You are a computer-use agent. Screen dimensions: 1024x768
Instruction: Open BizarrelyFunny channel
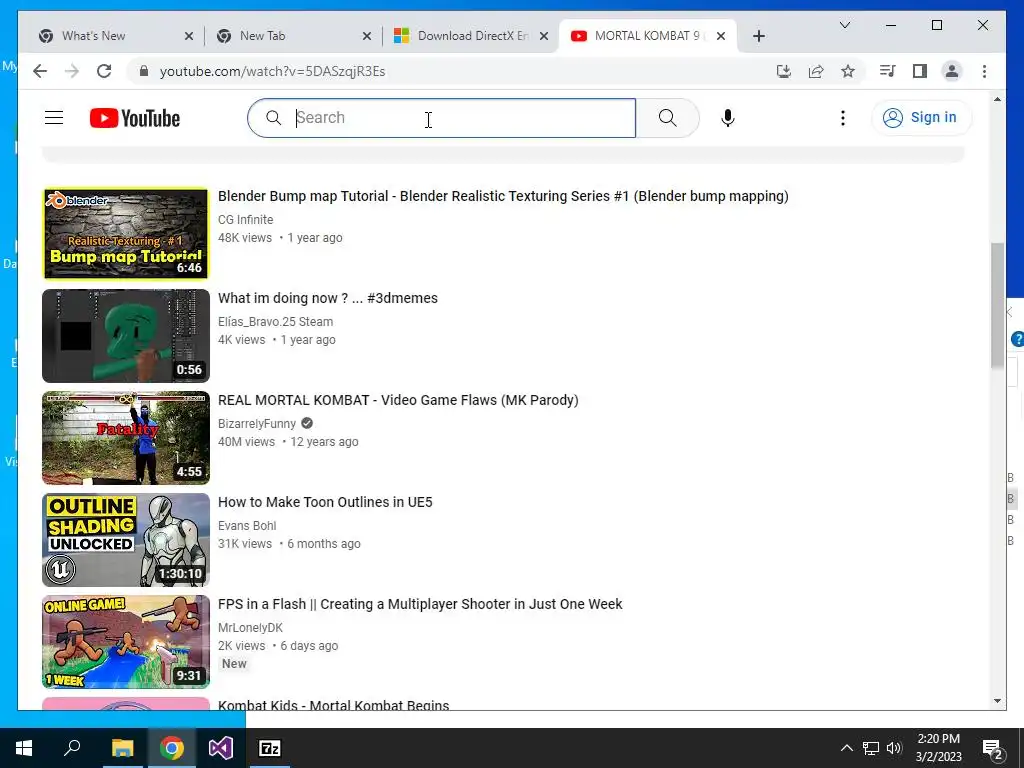pyautogui.click(x=257, y=423)
